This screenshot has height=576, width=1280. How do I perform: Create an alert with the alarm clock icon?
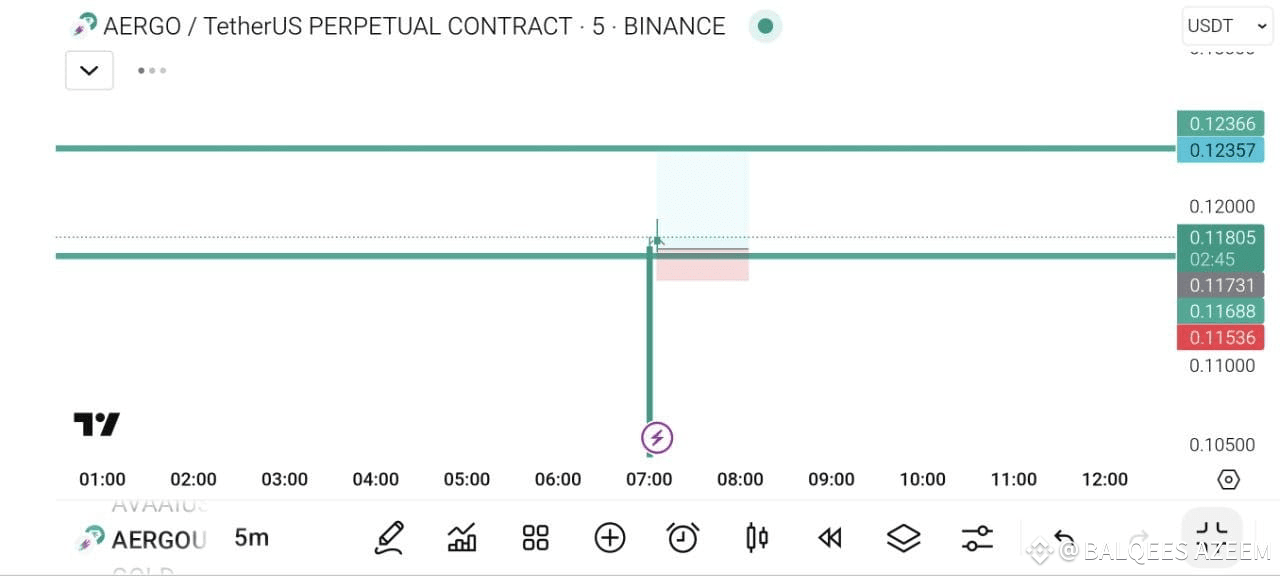[x=683, y=538]
